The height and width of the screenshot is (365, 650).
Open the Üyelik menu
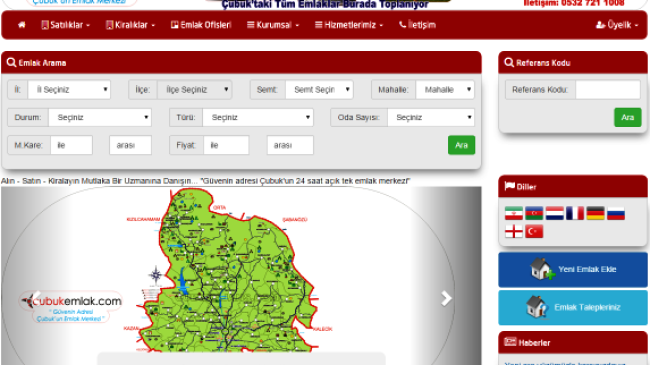[x=617, y=25]
